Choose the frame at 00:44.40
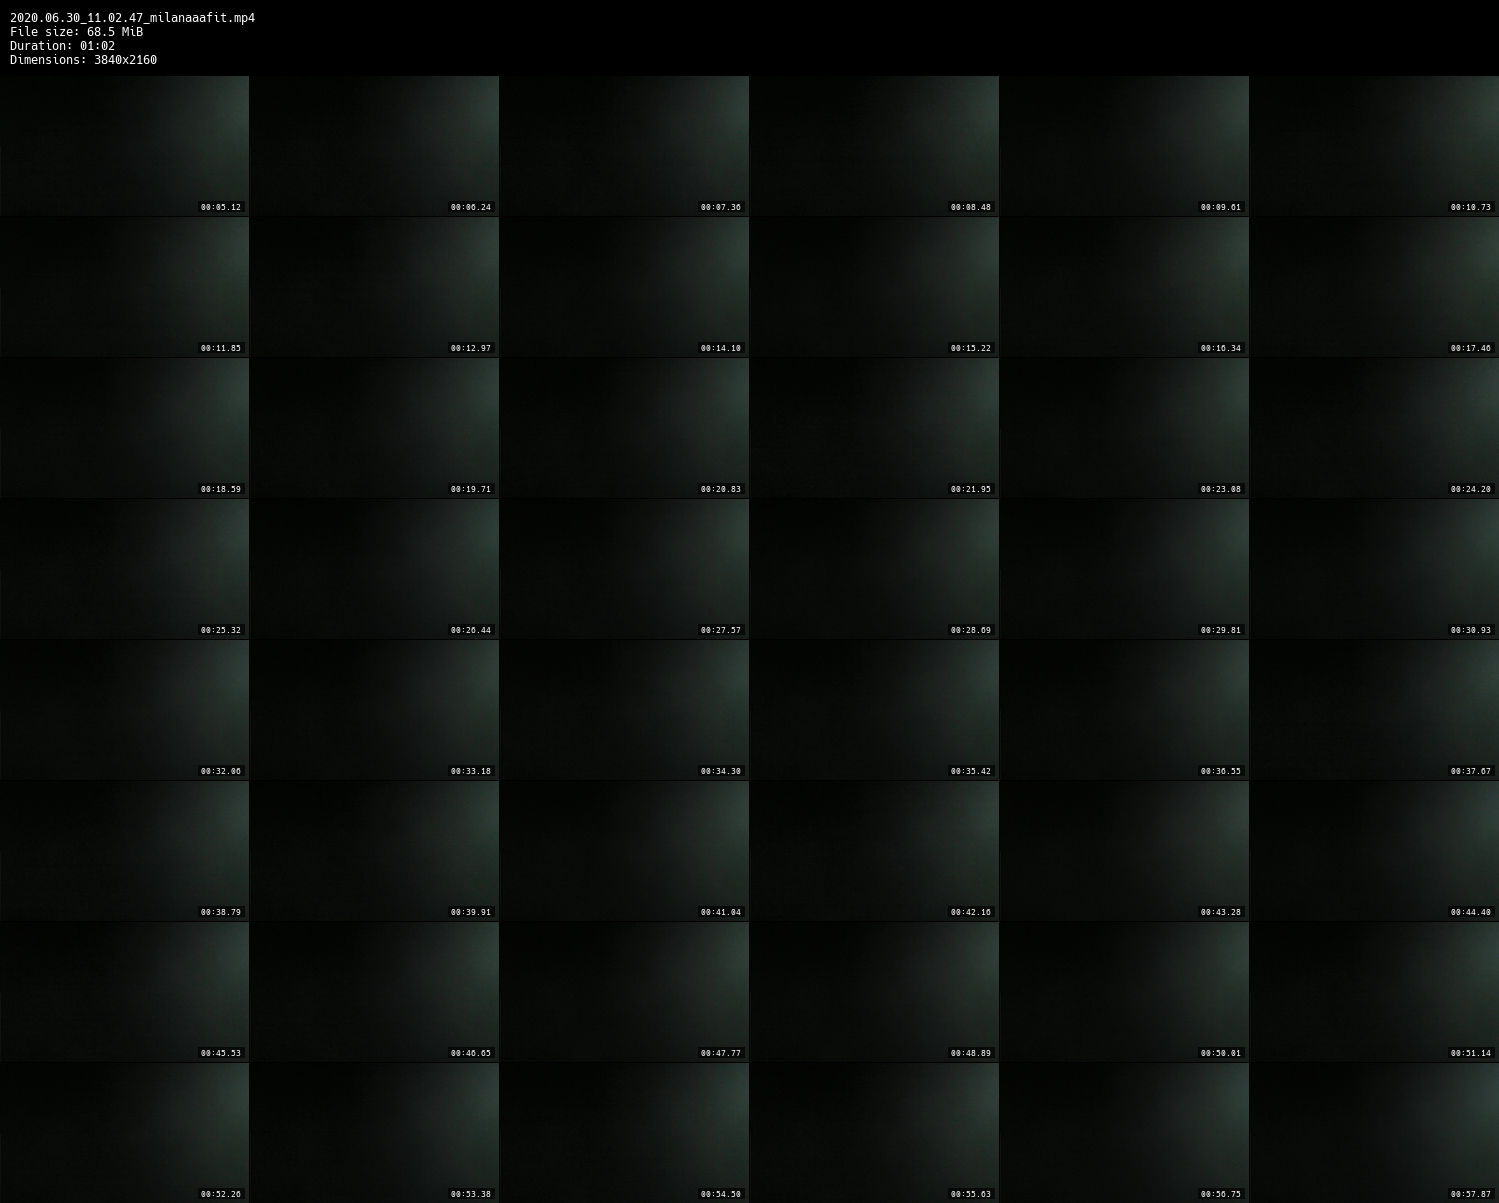The image size is (1499, 1203). pos(1374,851)
